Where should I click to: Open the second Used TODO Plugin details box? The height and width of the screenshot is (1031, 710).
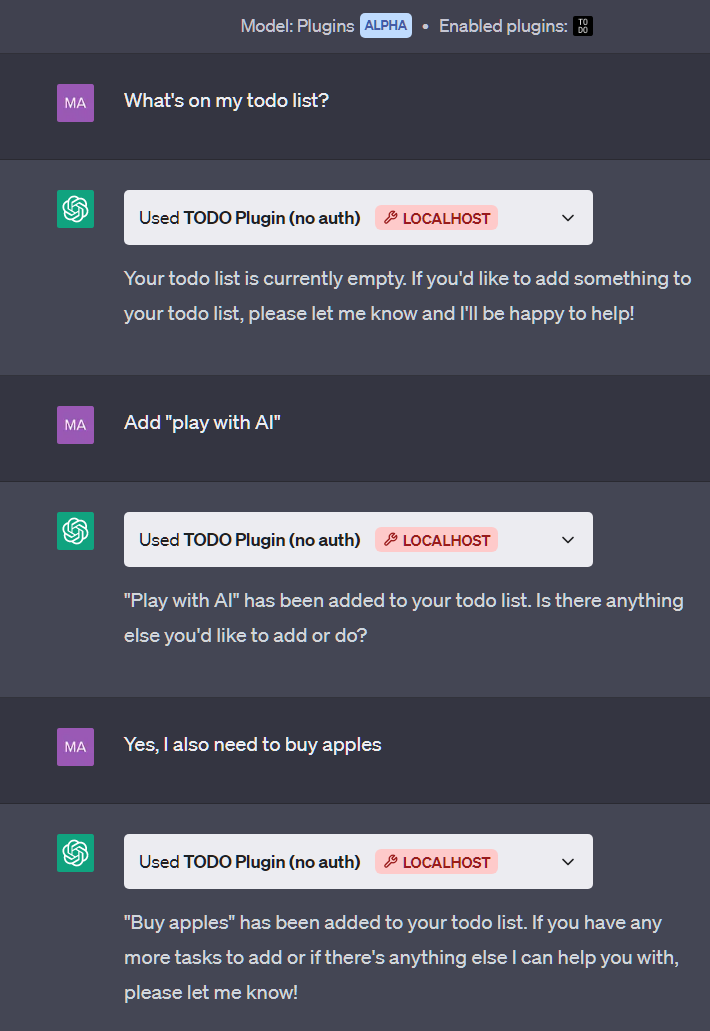(250, 540)
